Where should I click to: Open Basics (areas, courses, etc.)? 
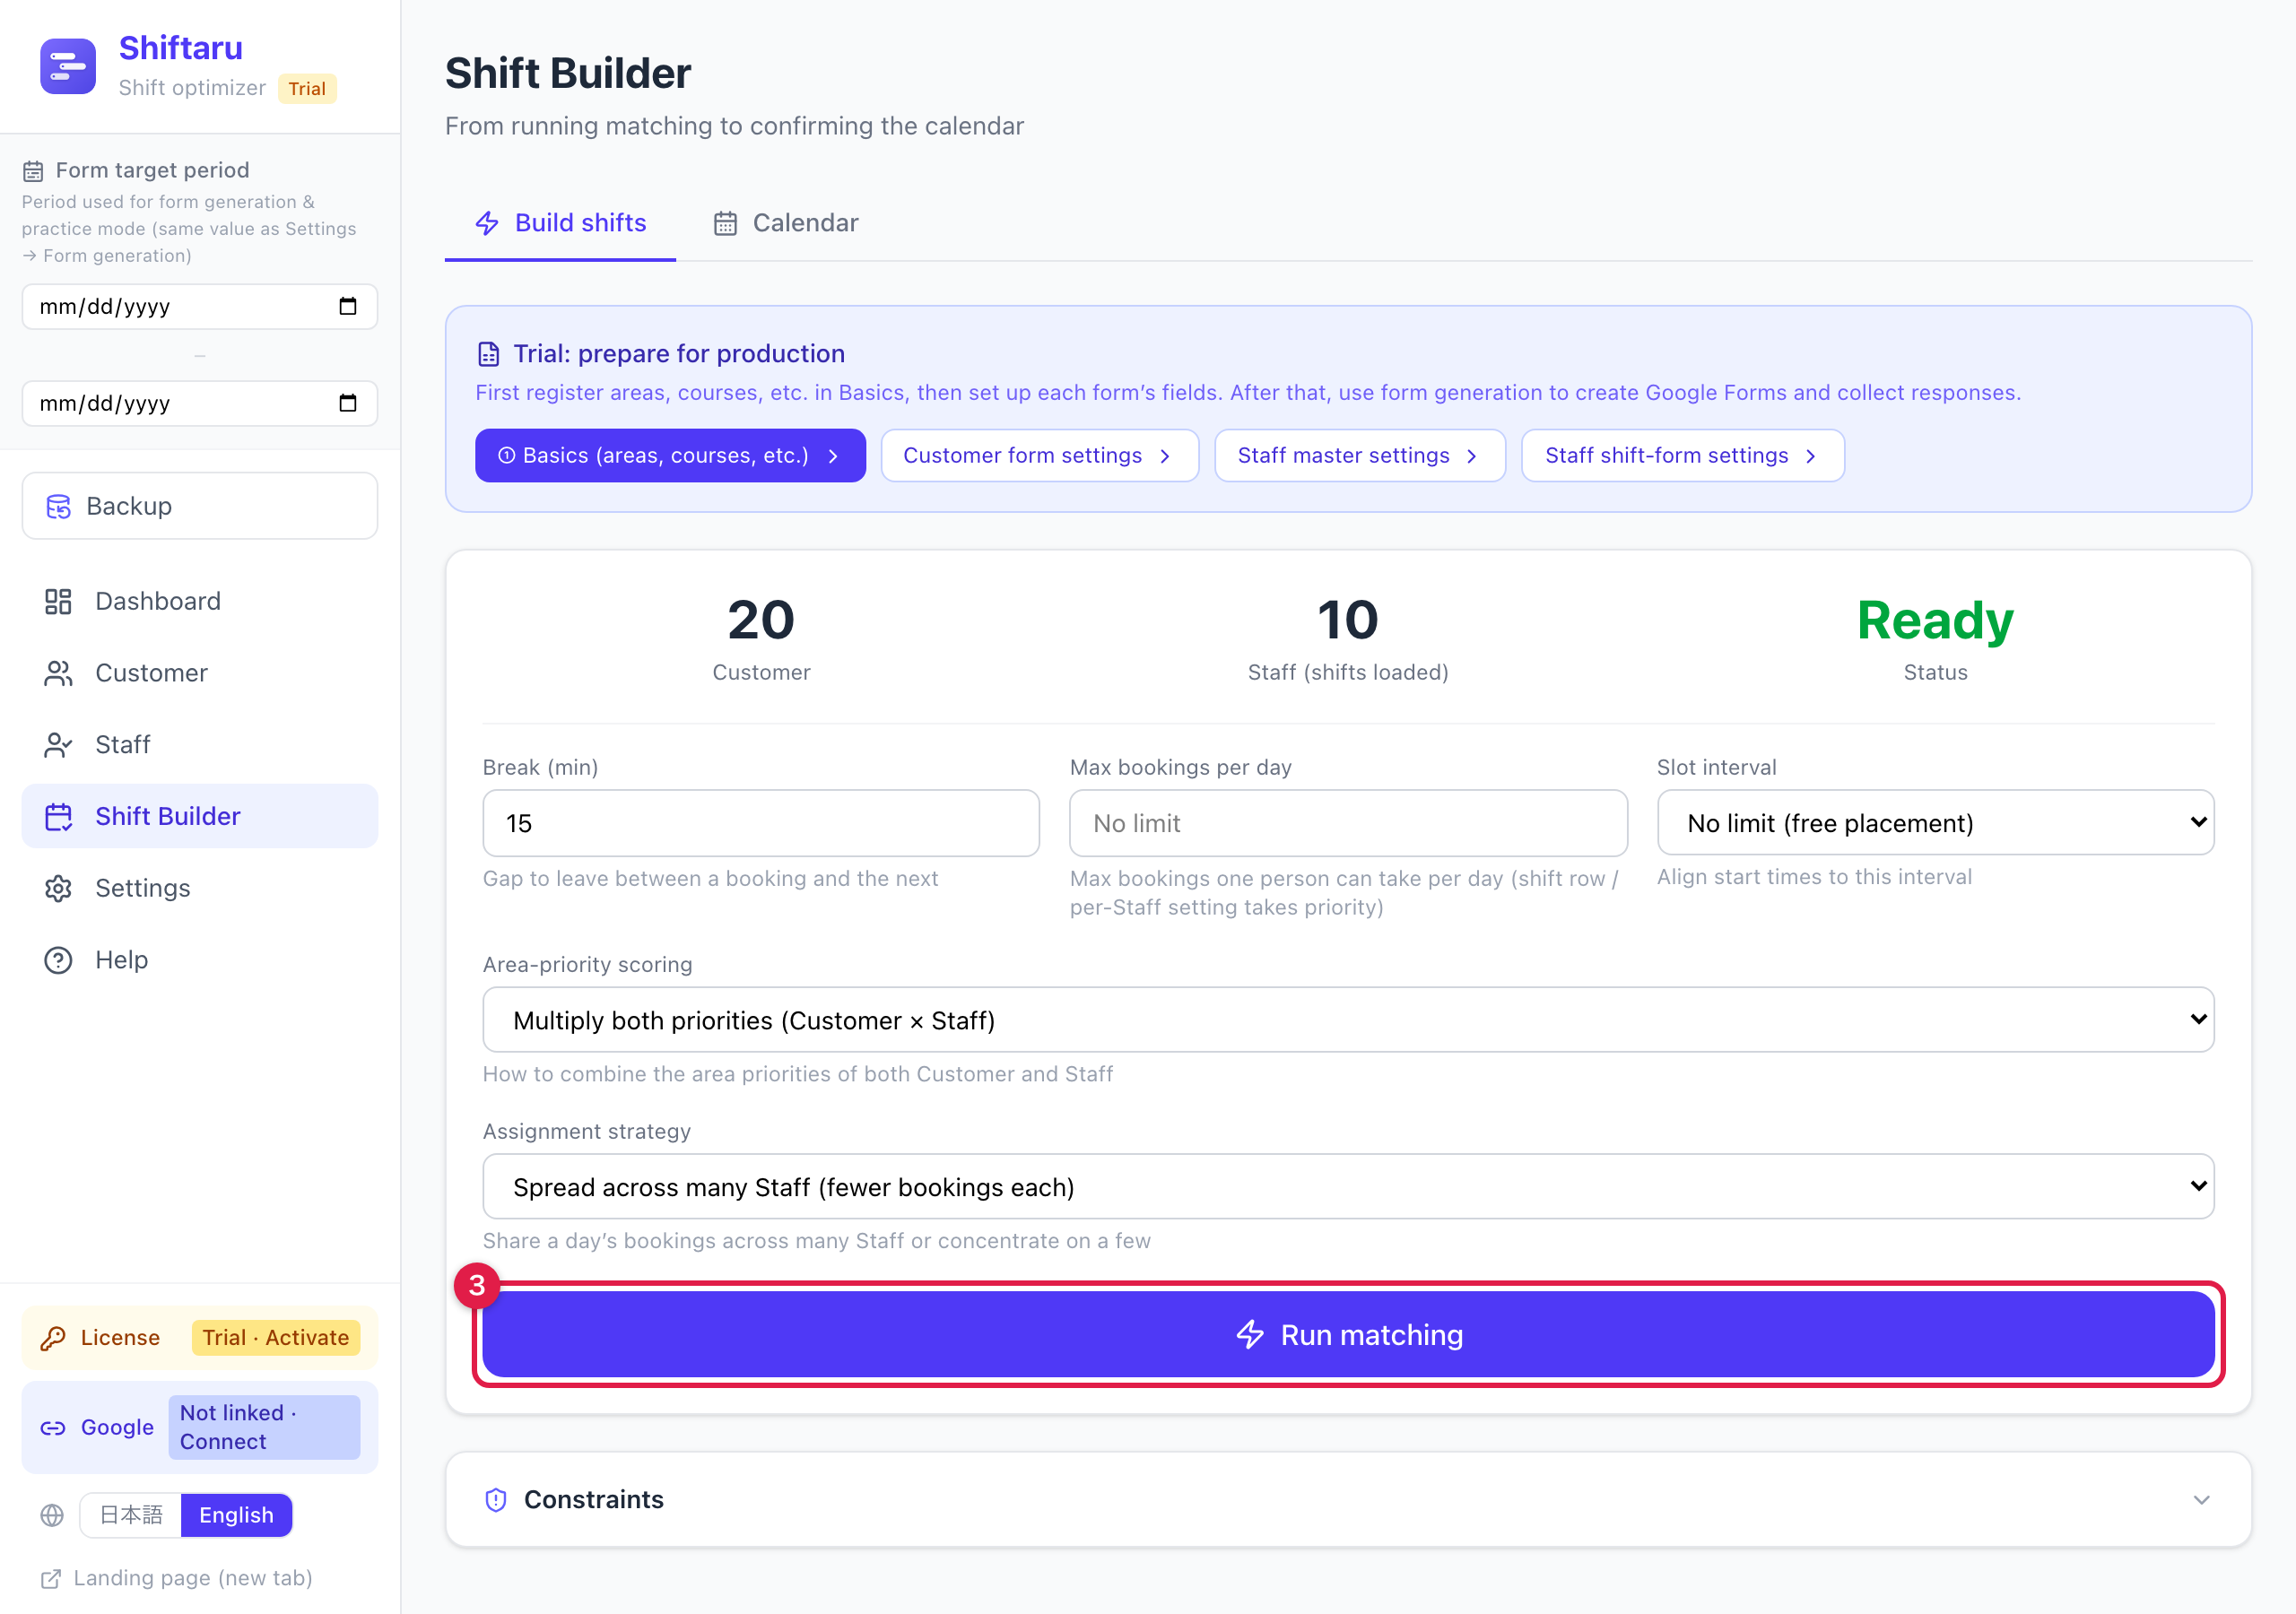pos(670,456)
